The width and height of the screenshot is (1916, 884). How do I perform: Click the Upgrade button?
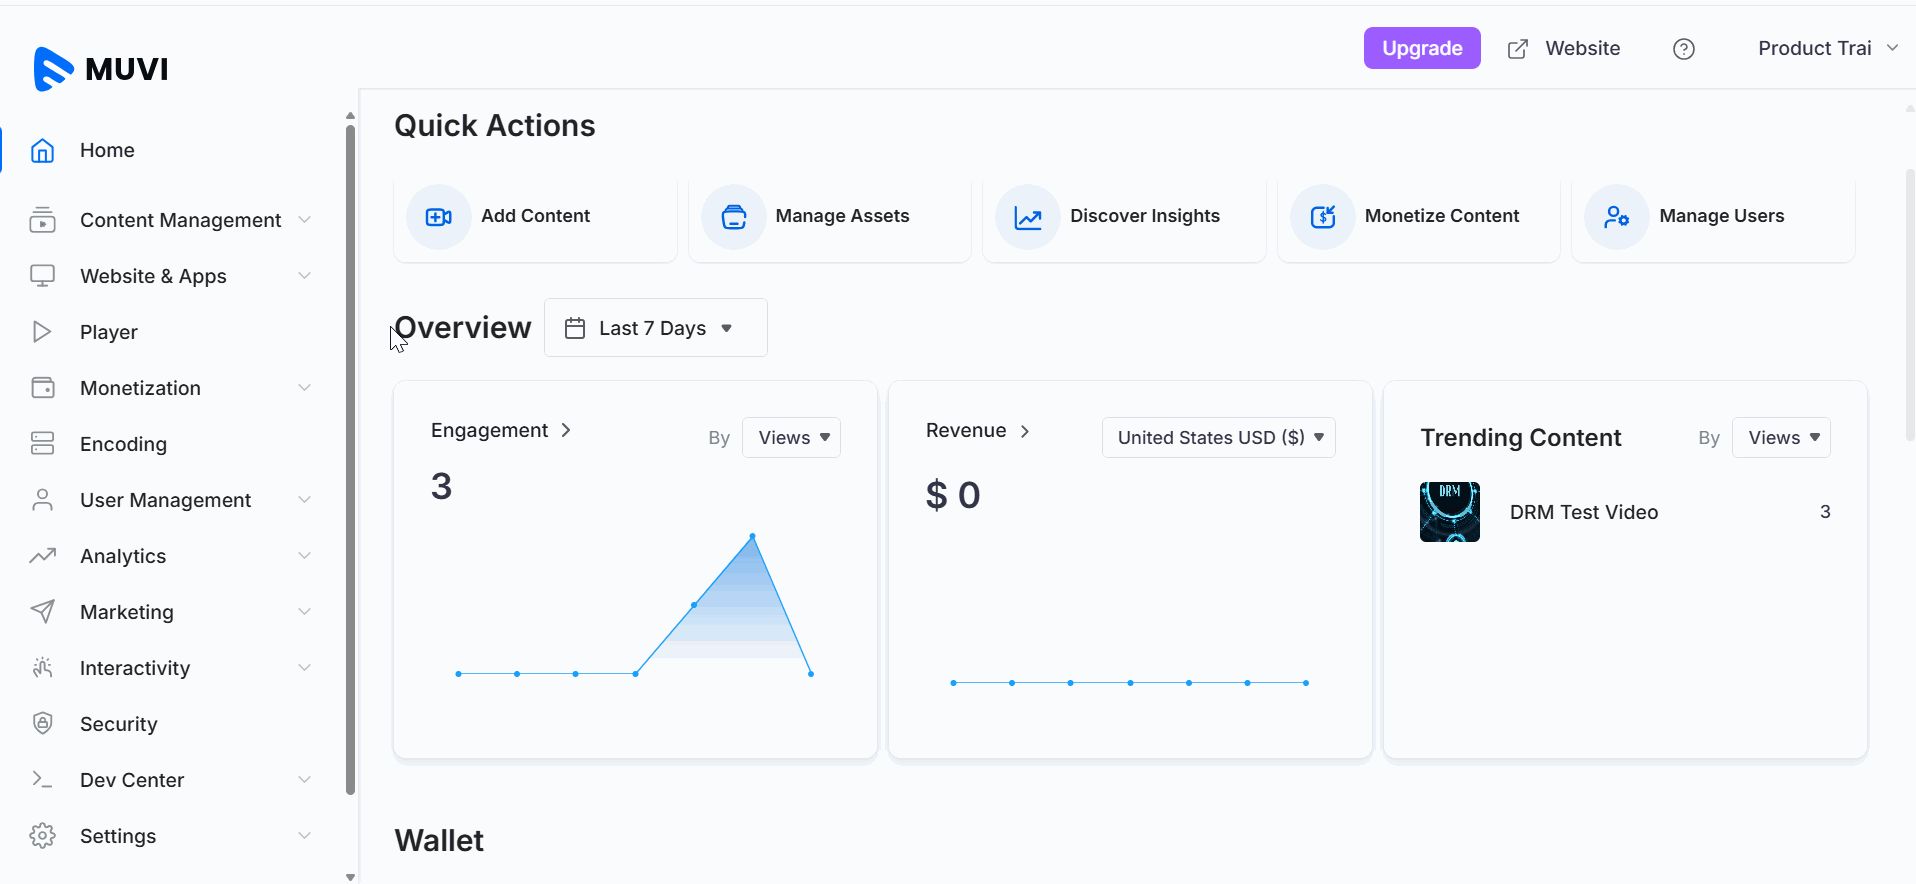(x=1421, y=49)
